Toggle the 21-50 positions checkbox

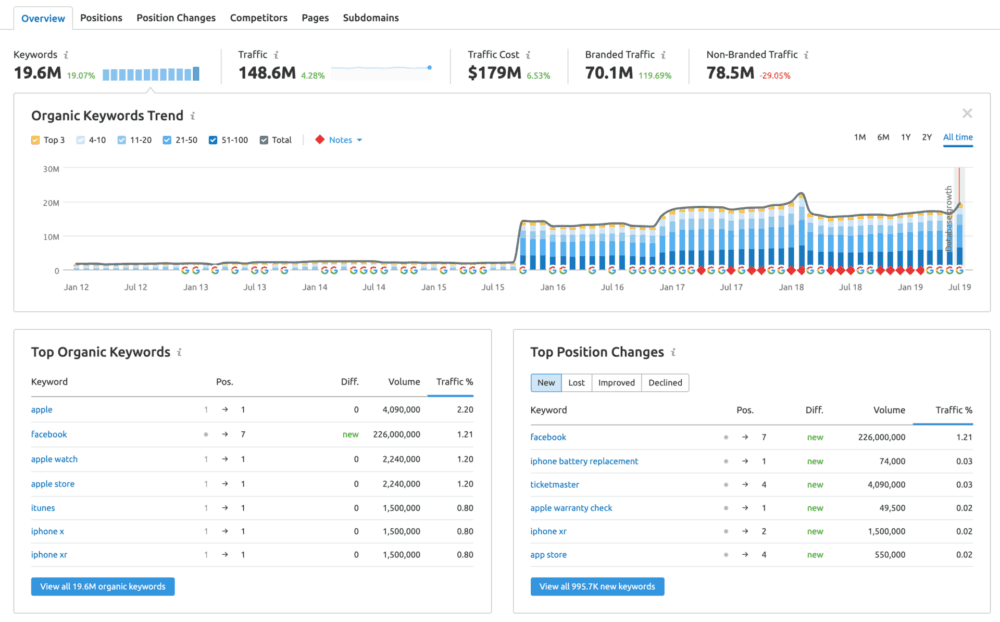tap(167, 140)
